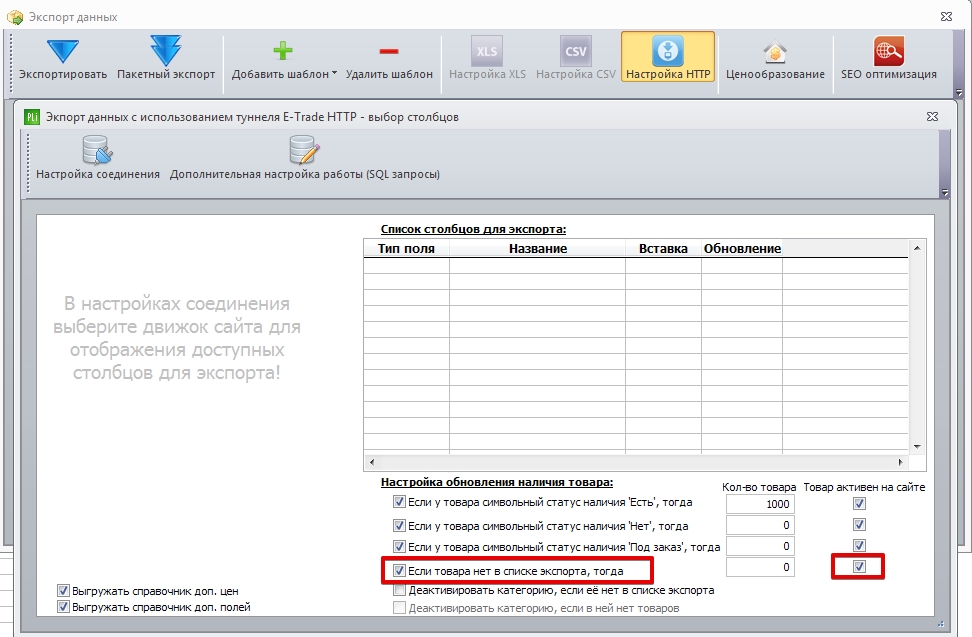
Task: Open SEO оптимизация globe icon
Action: pos(888,51)
